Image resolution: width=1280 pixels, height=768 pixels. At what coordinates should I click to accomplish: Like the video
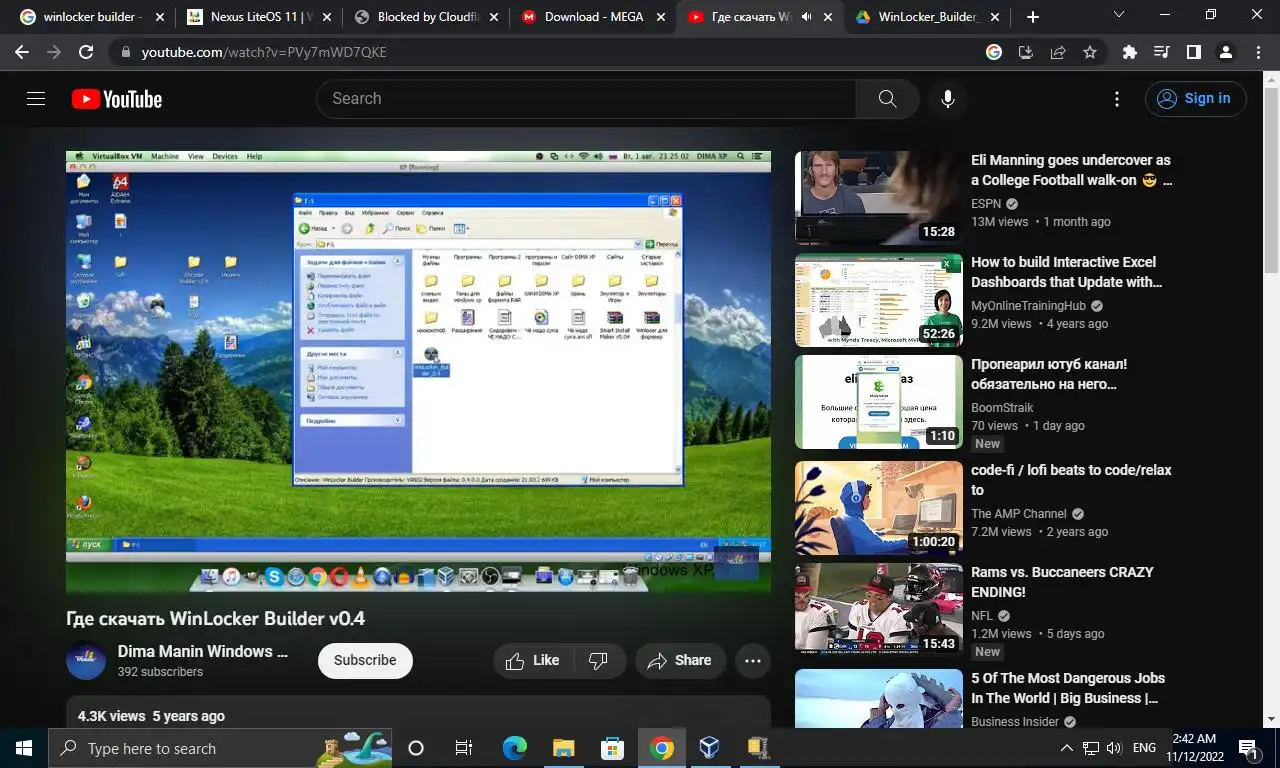[533, 661]
